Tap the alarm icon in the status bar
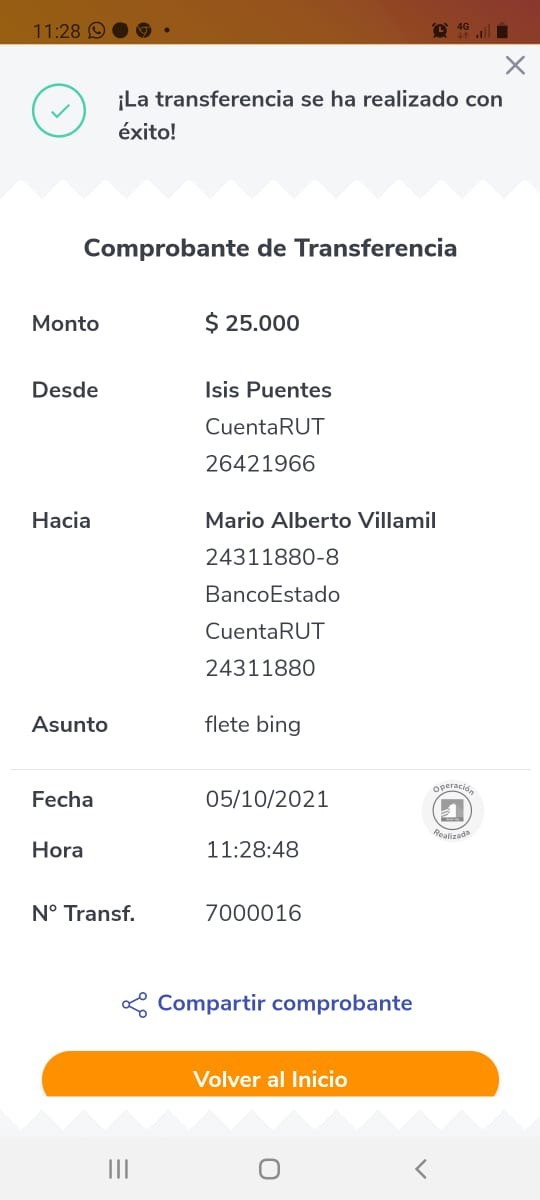Image resolution: width=540 pixels, height=1200 pixels. pos(440,30)
